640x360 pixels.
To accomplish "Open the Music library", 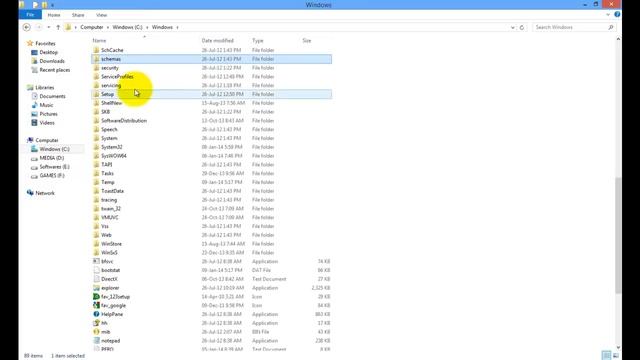I will (x=46, y=105).
